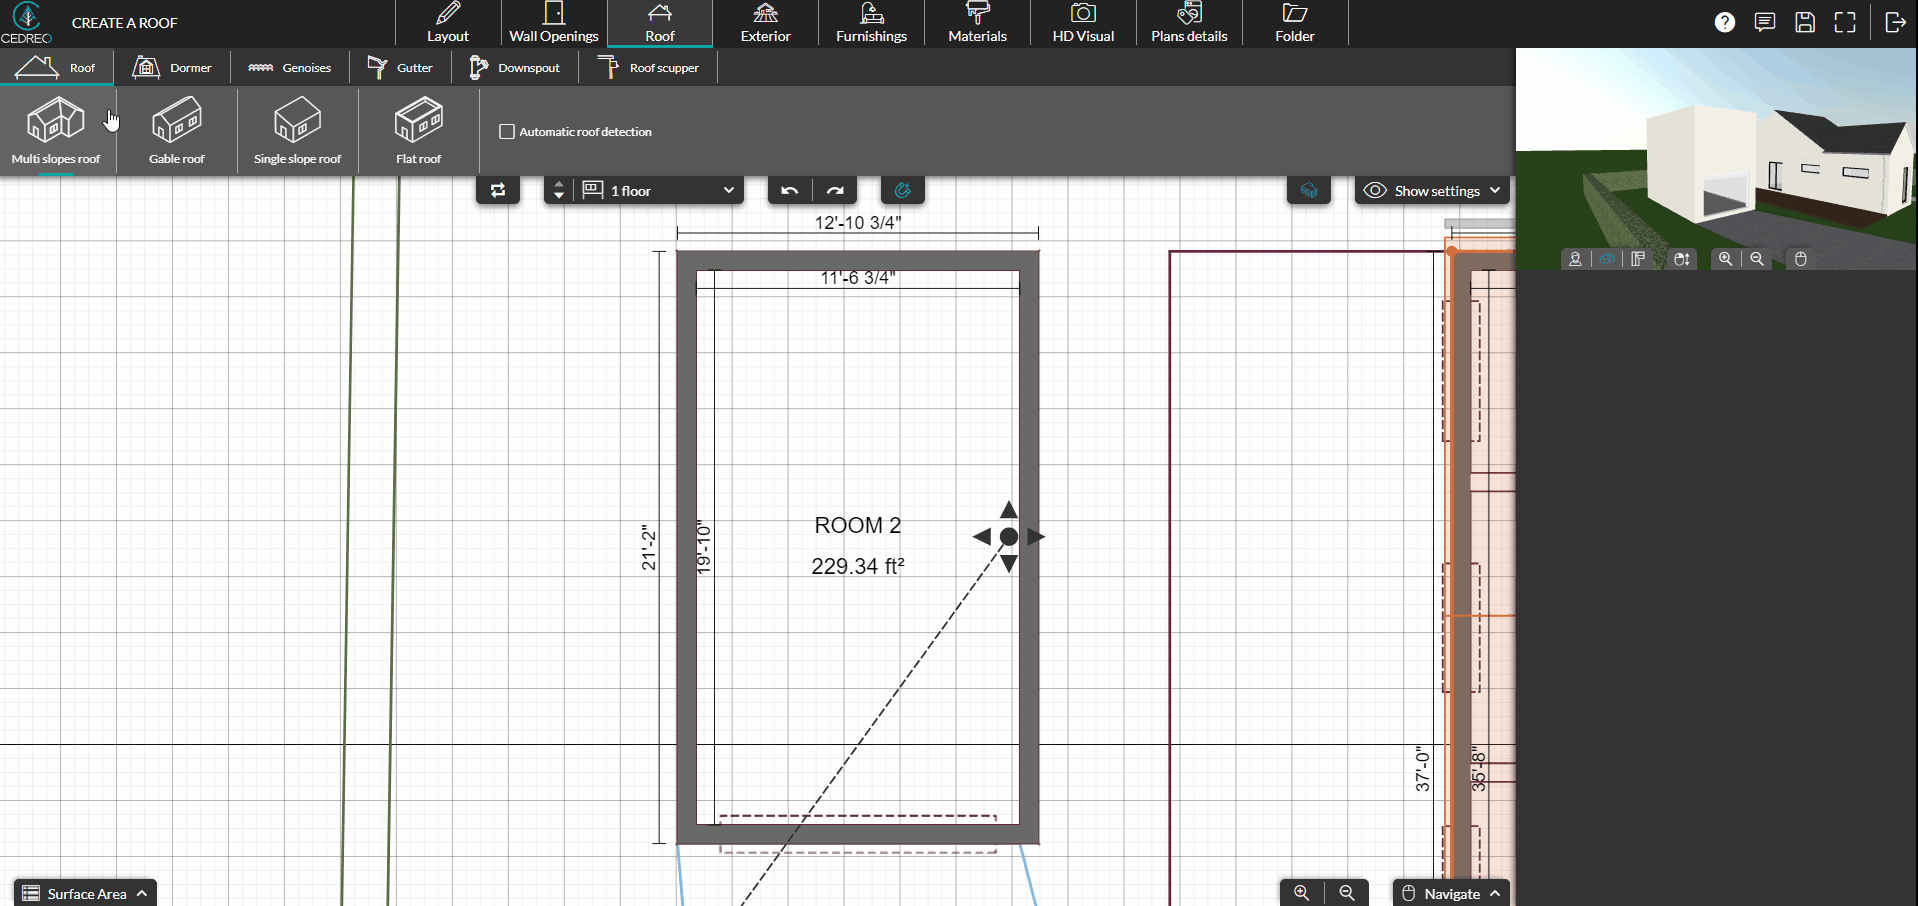Switch to the Materials tab
This screenshot has width=1918, height=906.
point(976,22)
